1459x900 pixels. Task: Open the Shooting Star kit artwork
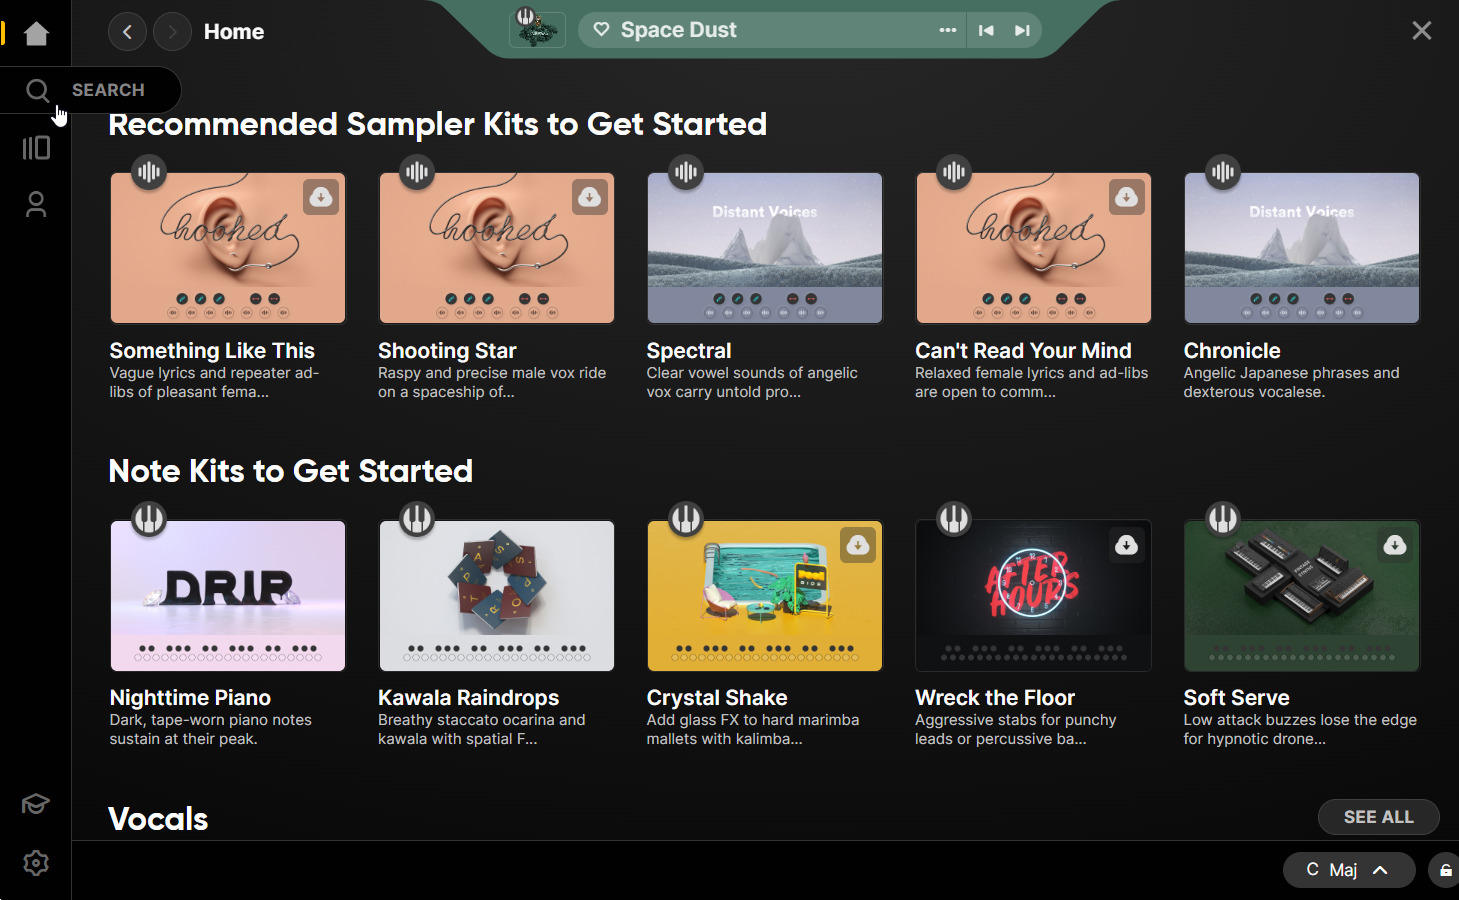click(497, 248)
